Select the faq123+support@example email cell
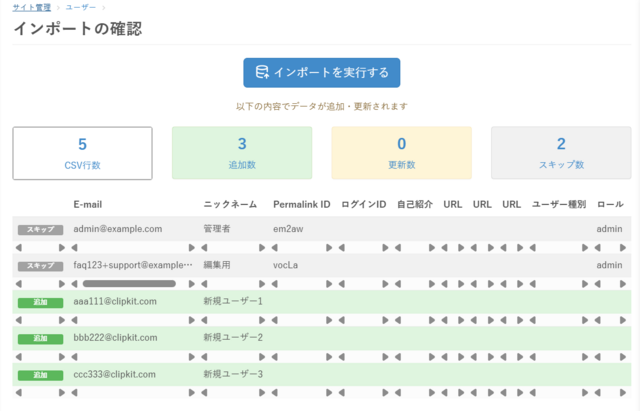640x411 pixels. (x=133, y=265)
